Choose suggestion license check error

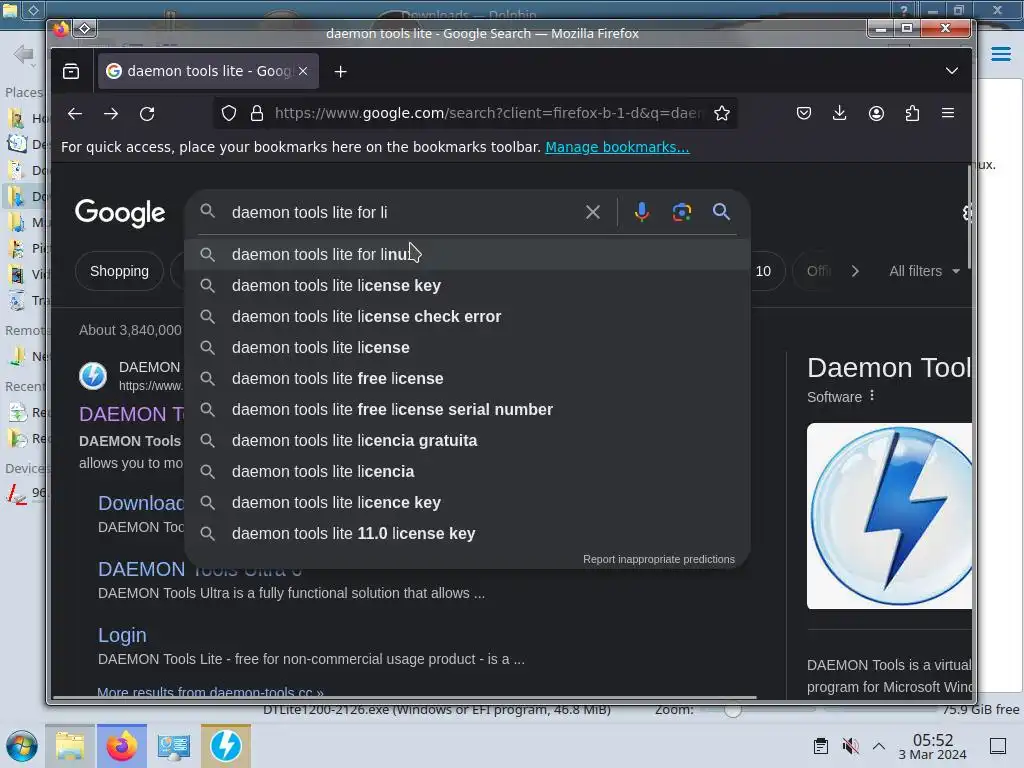coord(467,316)
